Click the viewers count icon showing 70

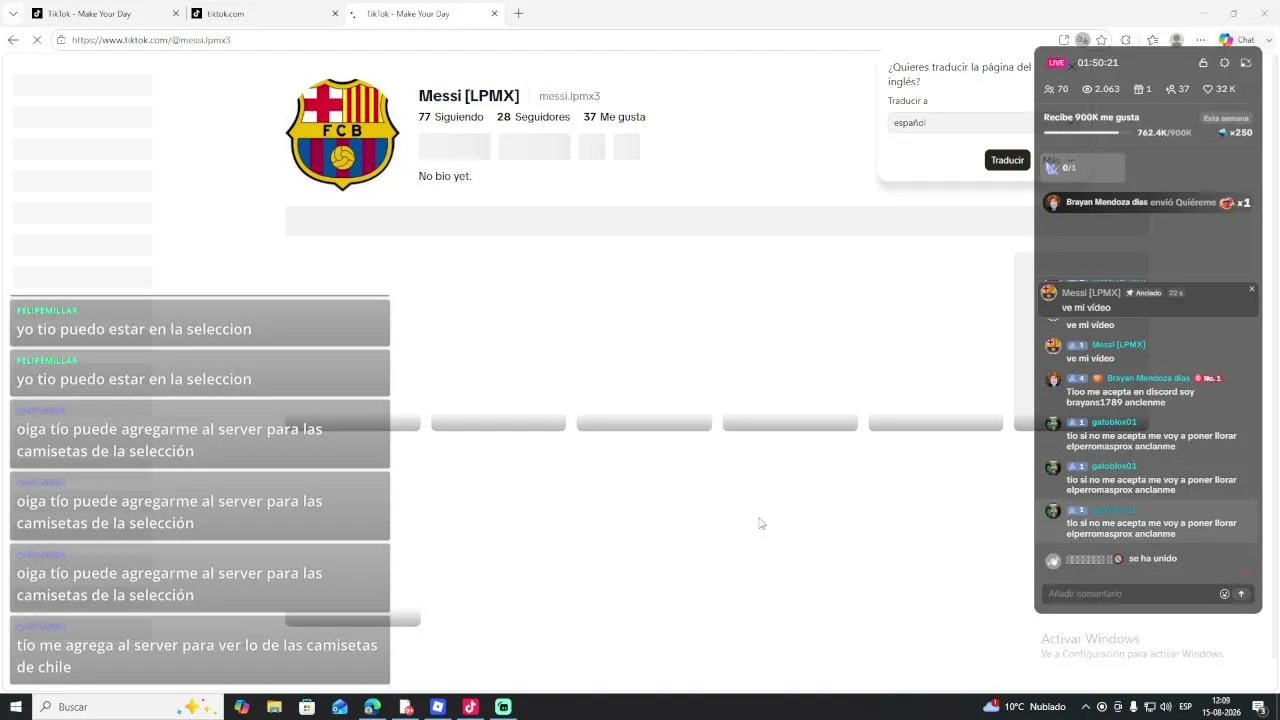click(x=1049, y=89)
